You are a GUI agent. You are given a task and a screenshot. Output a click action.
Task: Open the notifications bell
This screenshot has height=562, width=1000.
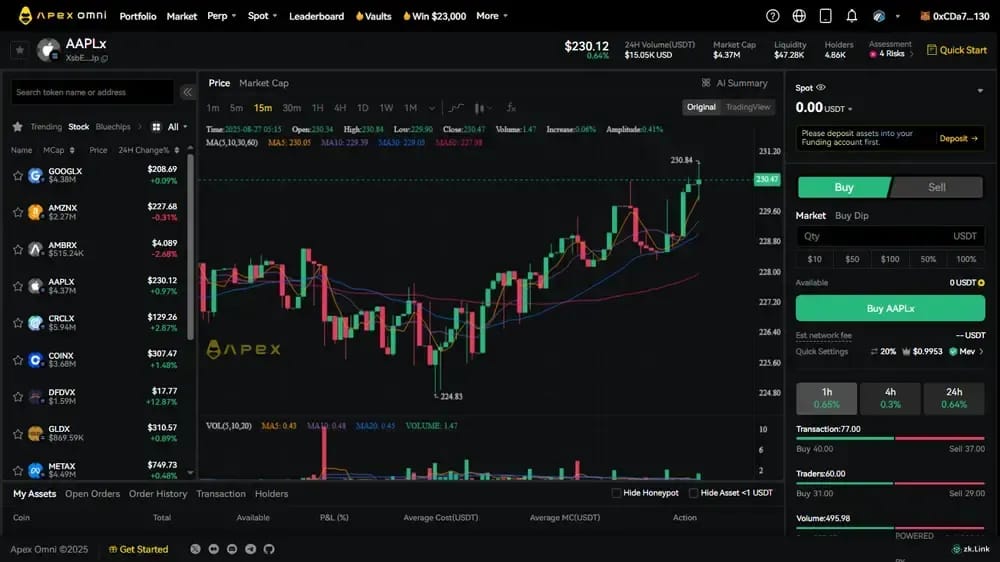click(851, 16)
